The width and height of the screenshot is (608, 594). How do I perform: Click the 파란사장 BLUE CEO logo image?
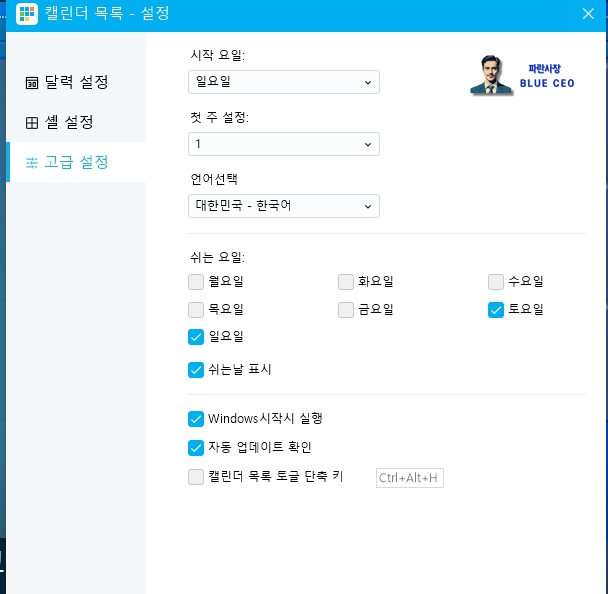click(x=522, y=75)
